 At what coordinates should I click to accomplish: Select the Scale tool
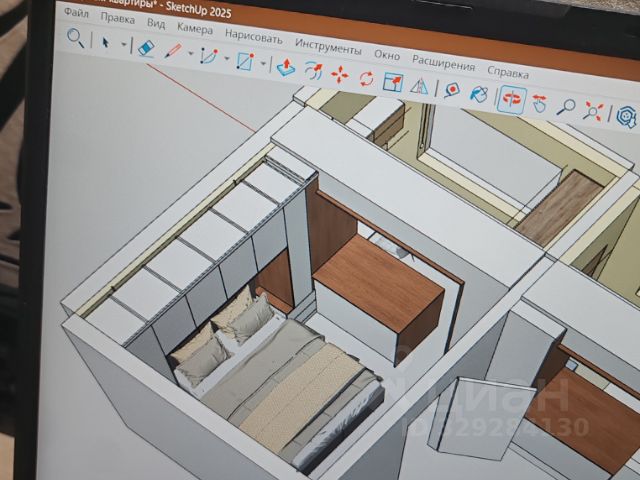pos(393,82)
